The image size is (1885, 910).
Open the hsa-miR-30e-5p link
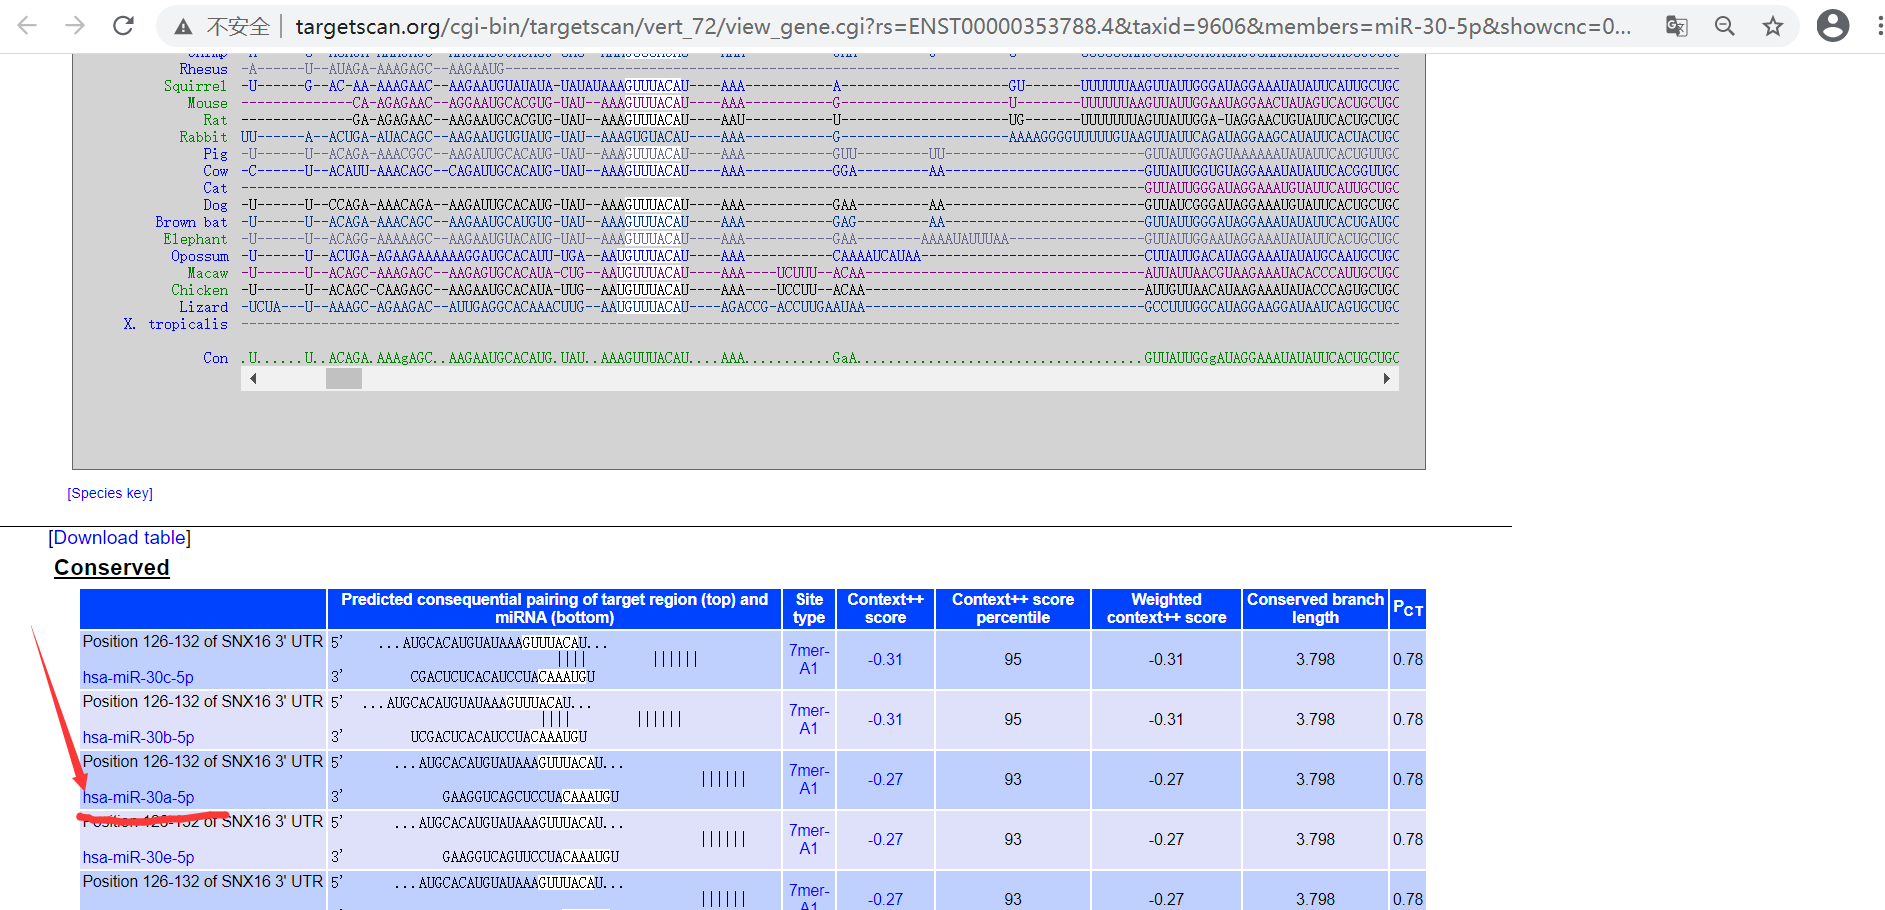(138, 857)
